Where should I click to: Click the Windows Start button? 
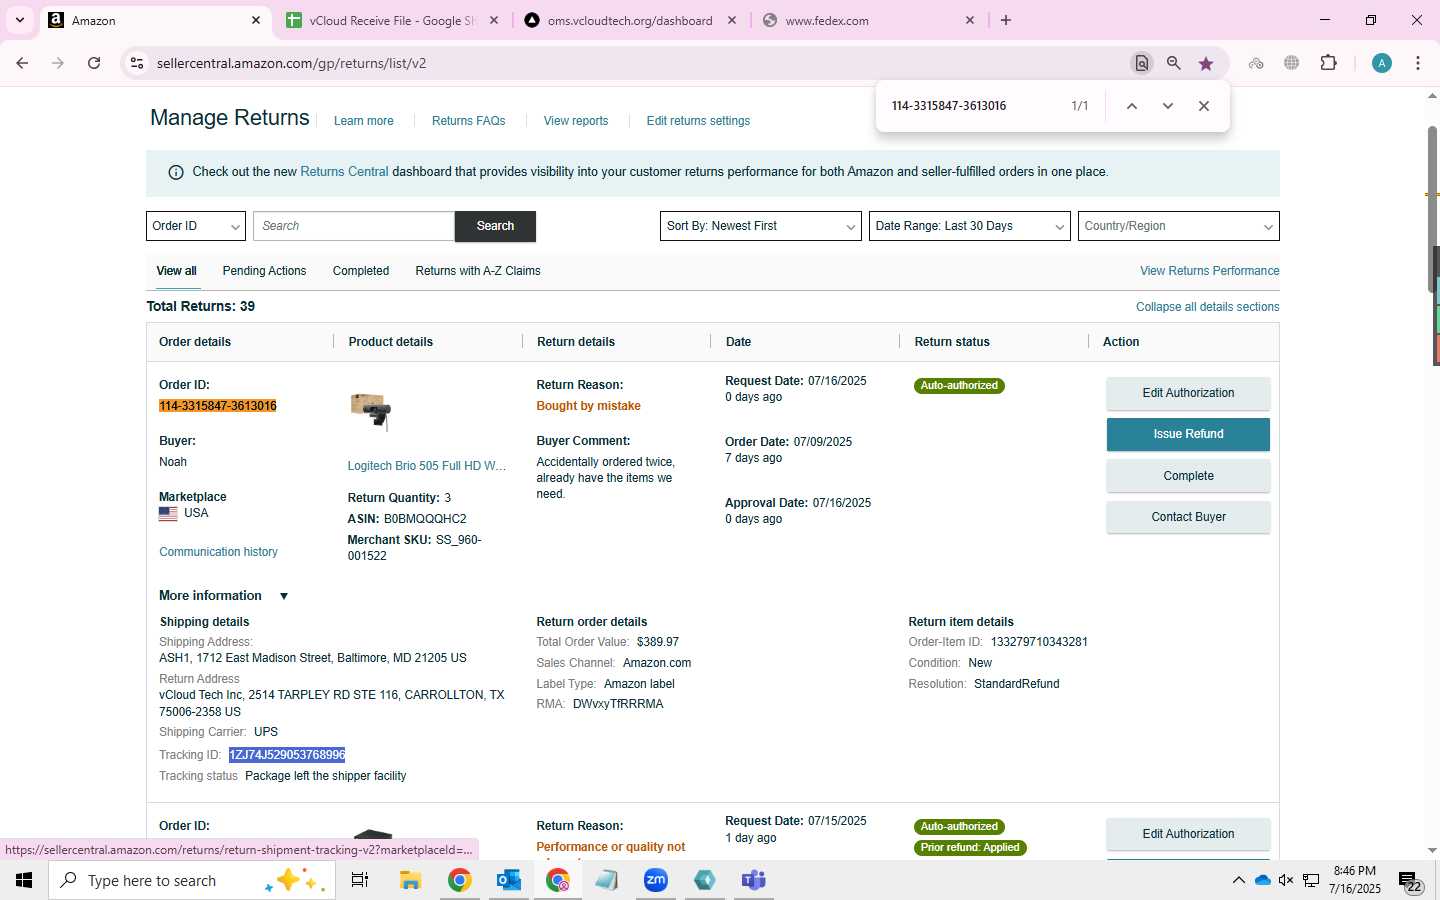(24, 880)
